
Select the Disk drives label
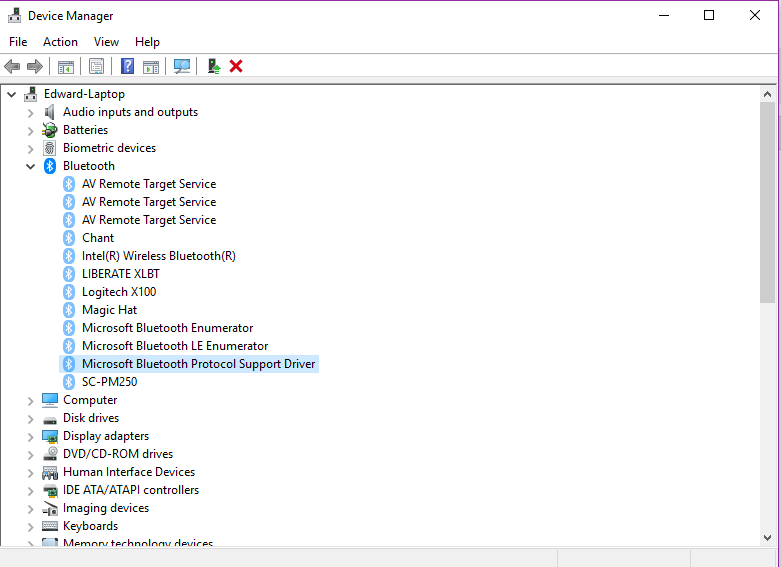coord(91,418)
